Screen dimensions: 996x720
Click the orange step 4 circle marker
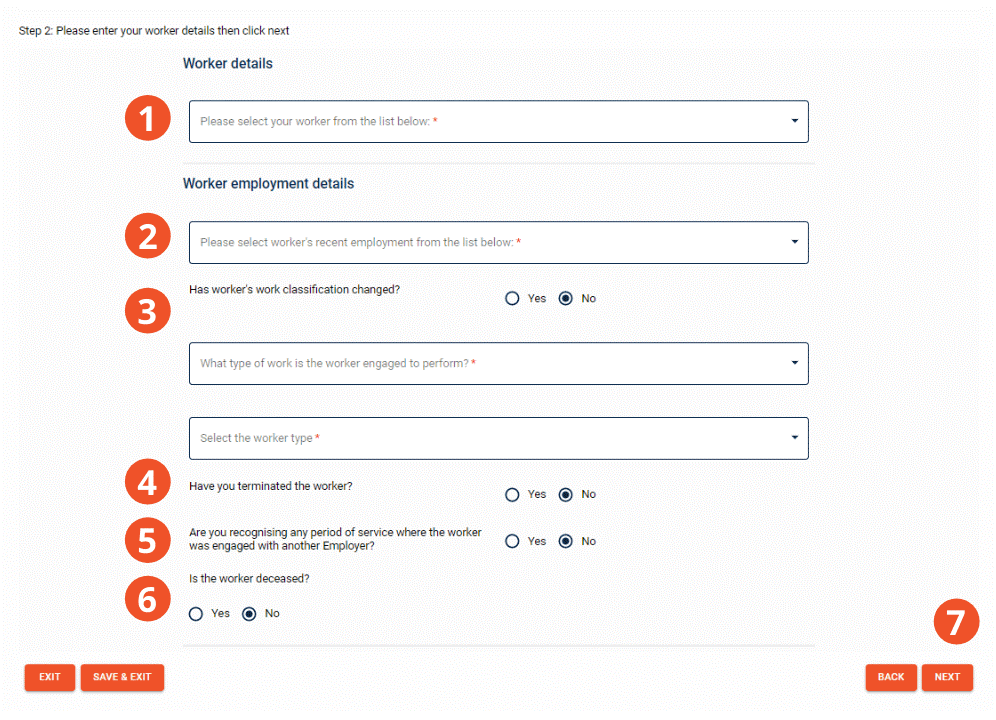(147, 482)
